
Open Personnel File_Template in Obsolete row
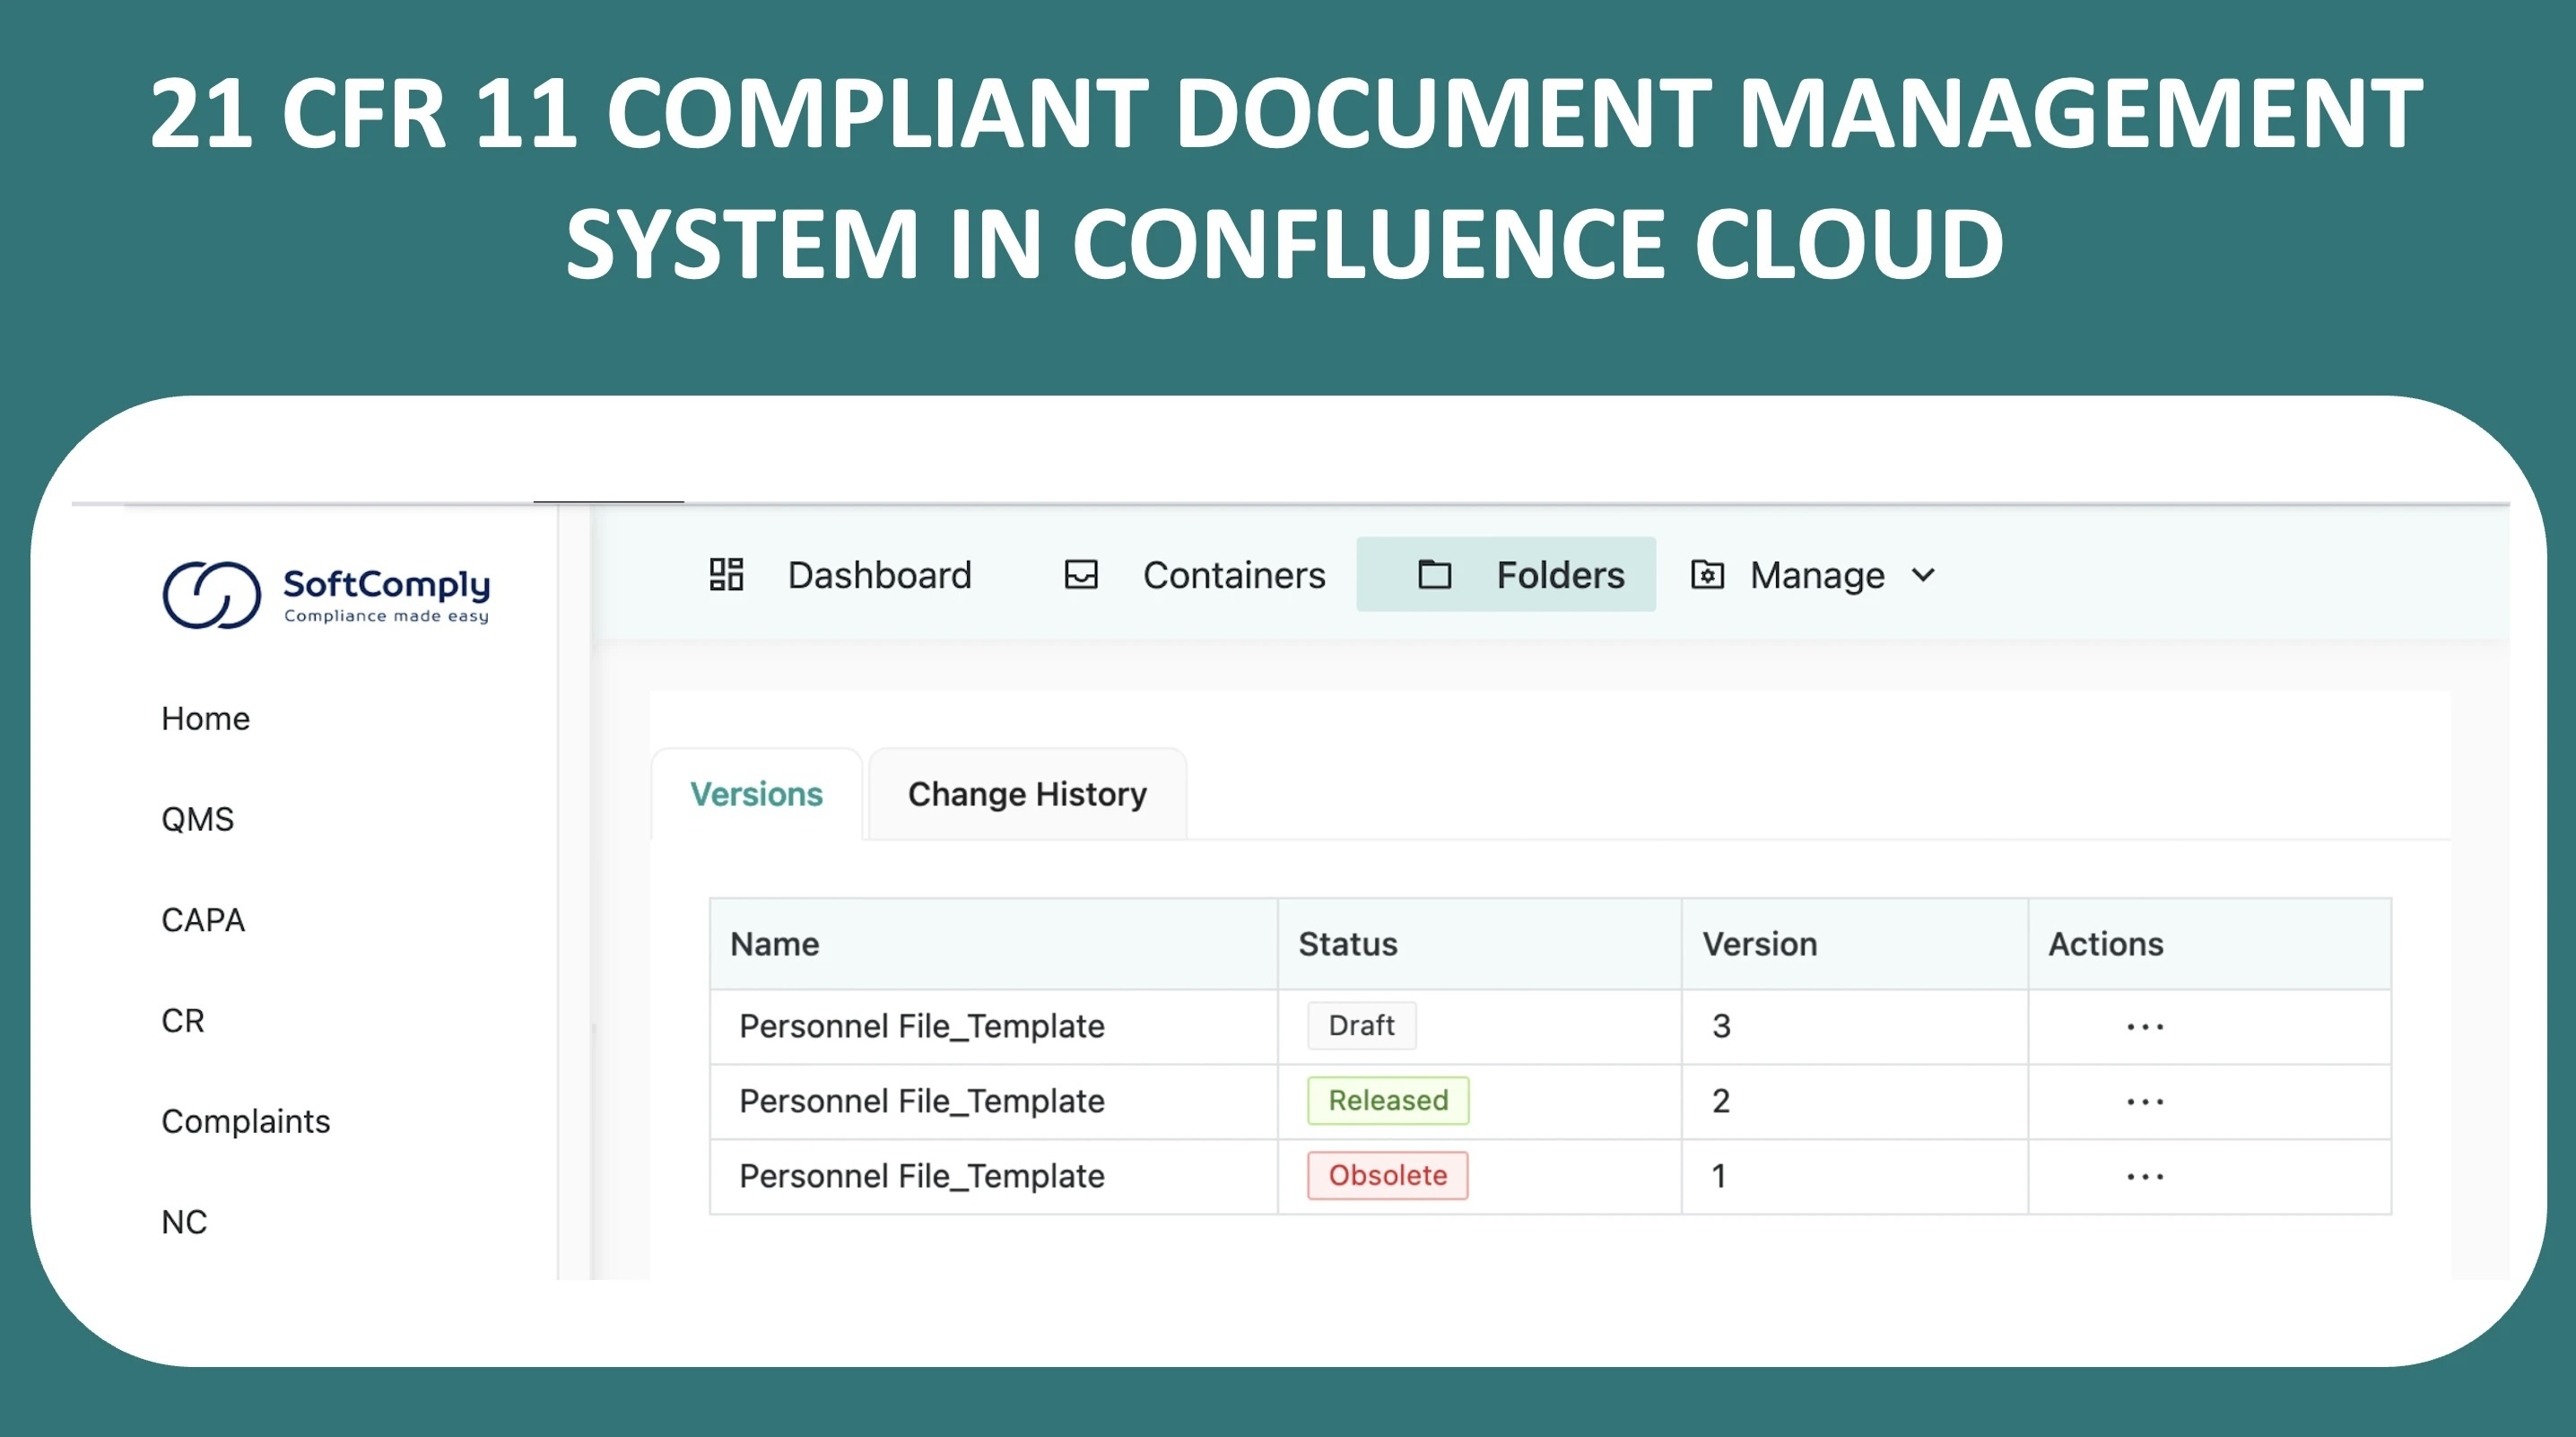(x=921, y=1177)
